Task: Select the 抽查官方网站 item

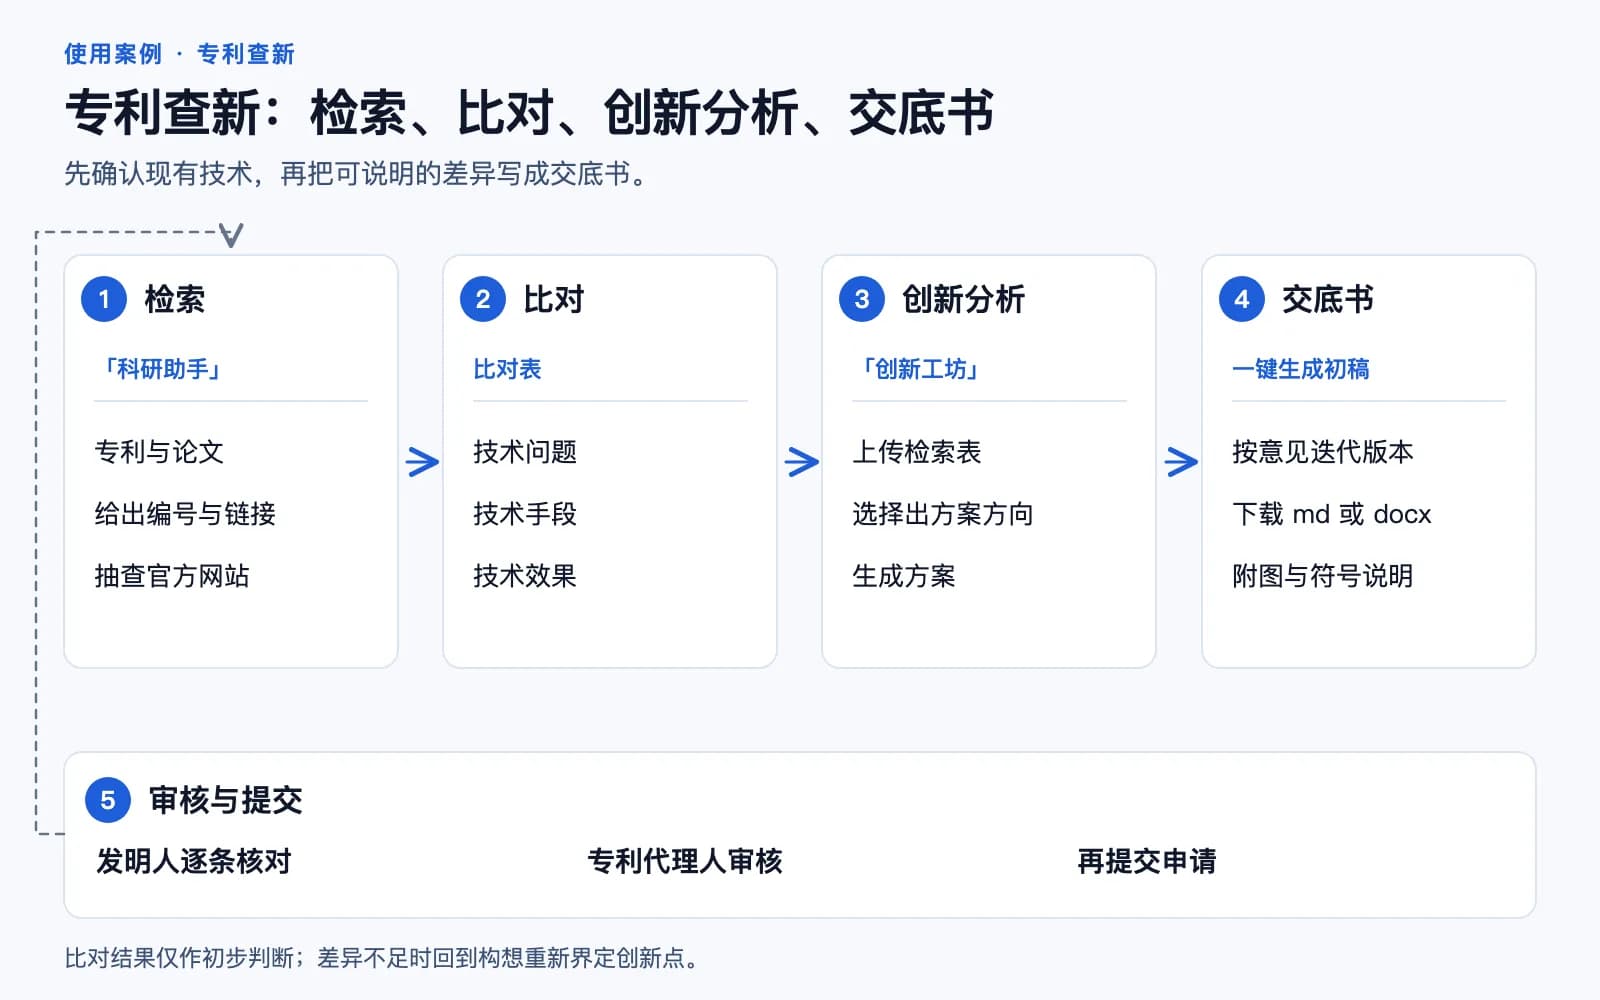Action: pyautogui.click(x=172, y=576)
